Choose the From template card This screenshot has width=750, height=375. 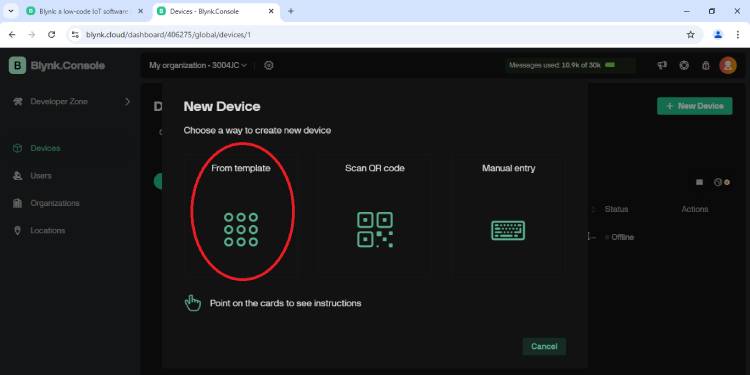pyautogui.click(x=241, y=214)
